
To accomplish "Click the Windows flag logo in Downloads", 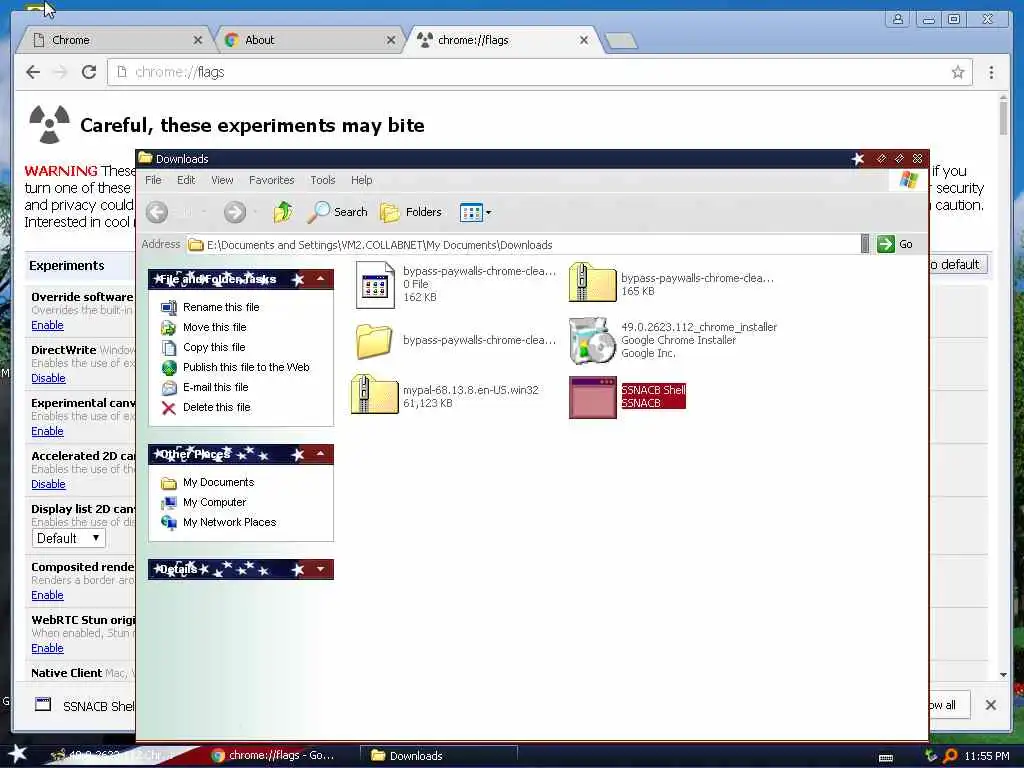I will 908,180.
